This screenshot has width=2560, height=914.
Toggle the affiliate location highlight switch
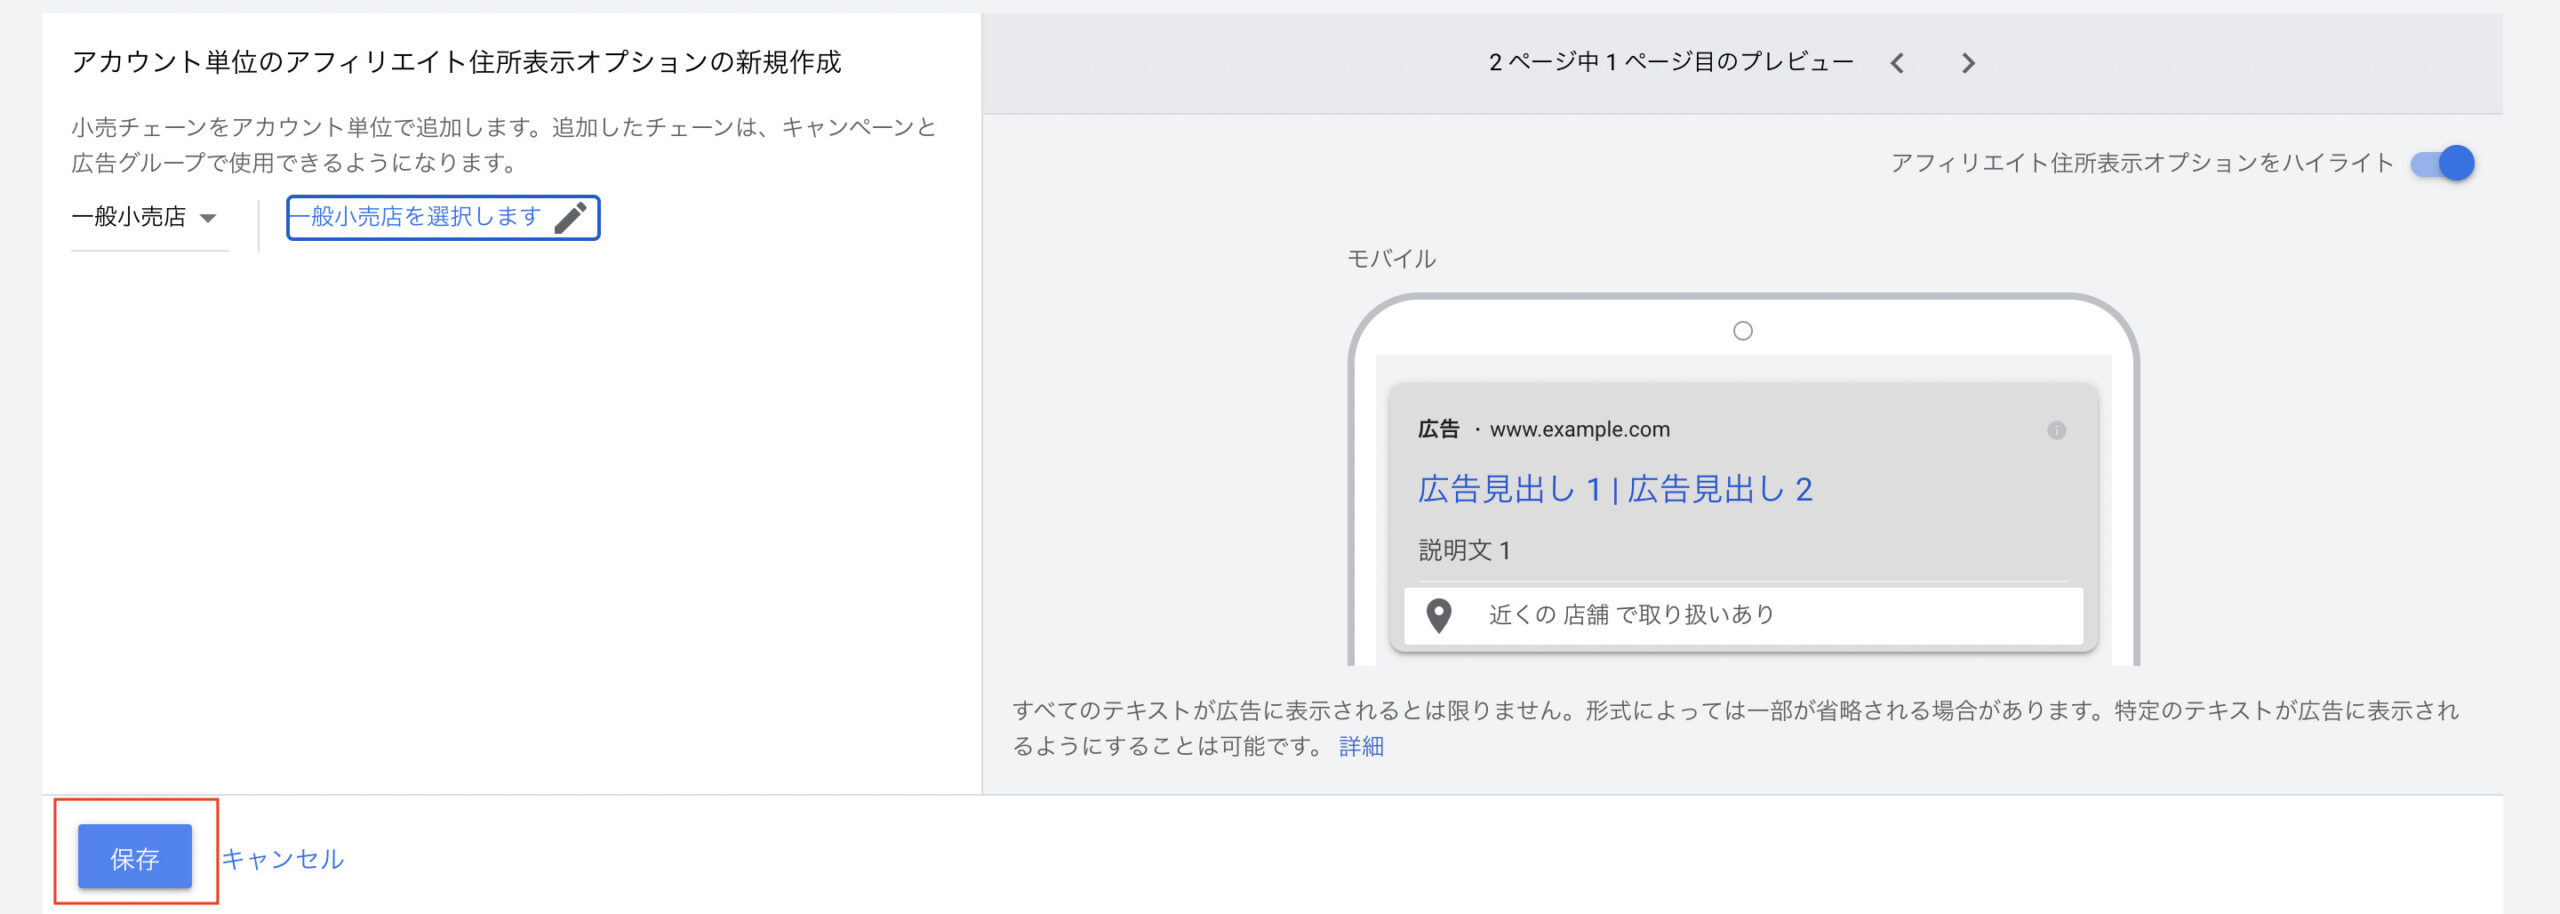[x=2442, y=163]
